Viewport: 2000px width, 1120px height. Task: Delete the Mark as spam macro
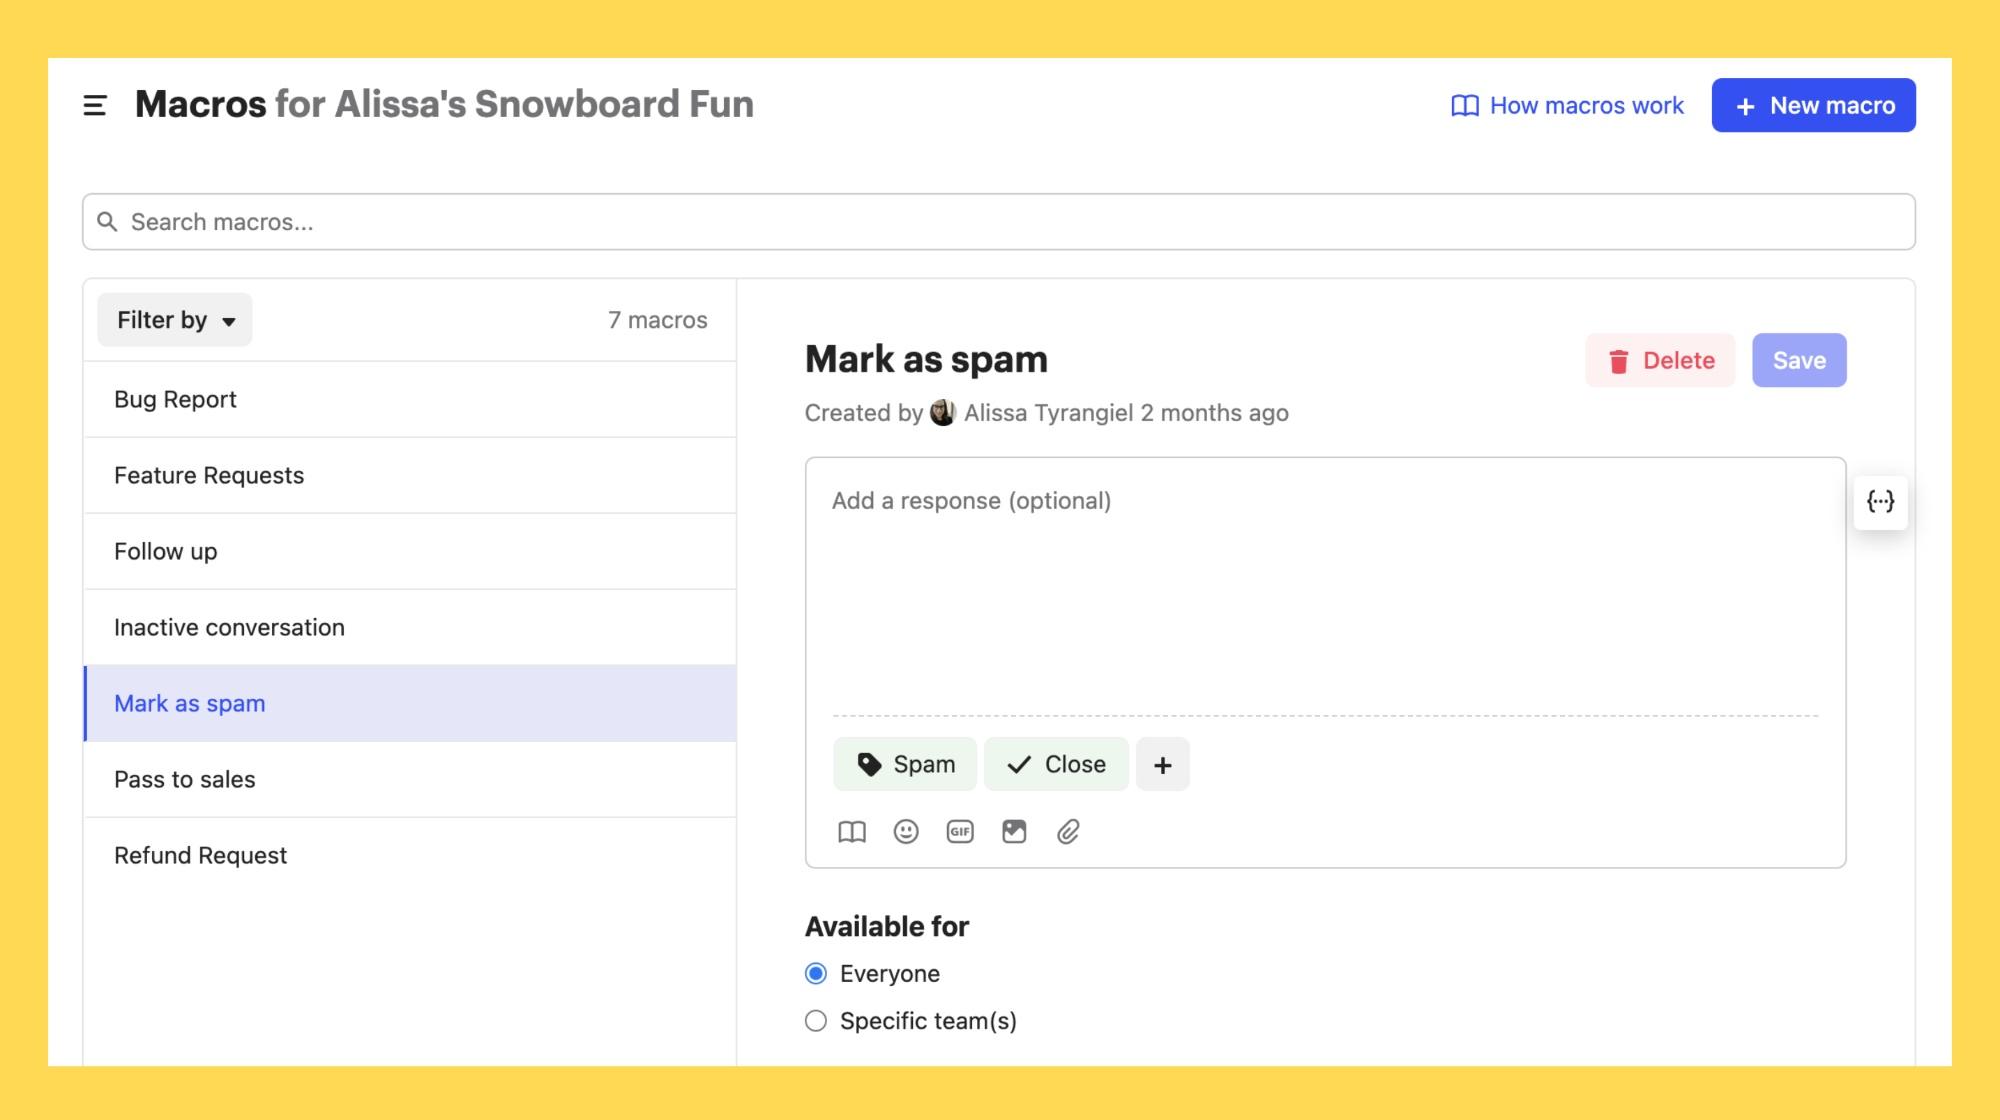point(1660,360)
